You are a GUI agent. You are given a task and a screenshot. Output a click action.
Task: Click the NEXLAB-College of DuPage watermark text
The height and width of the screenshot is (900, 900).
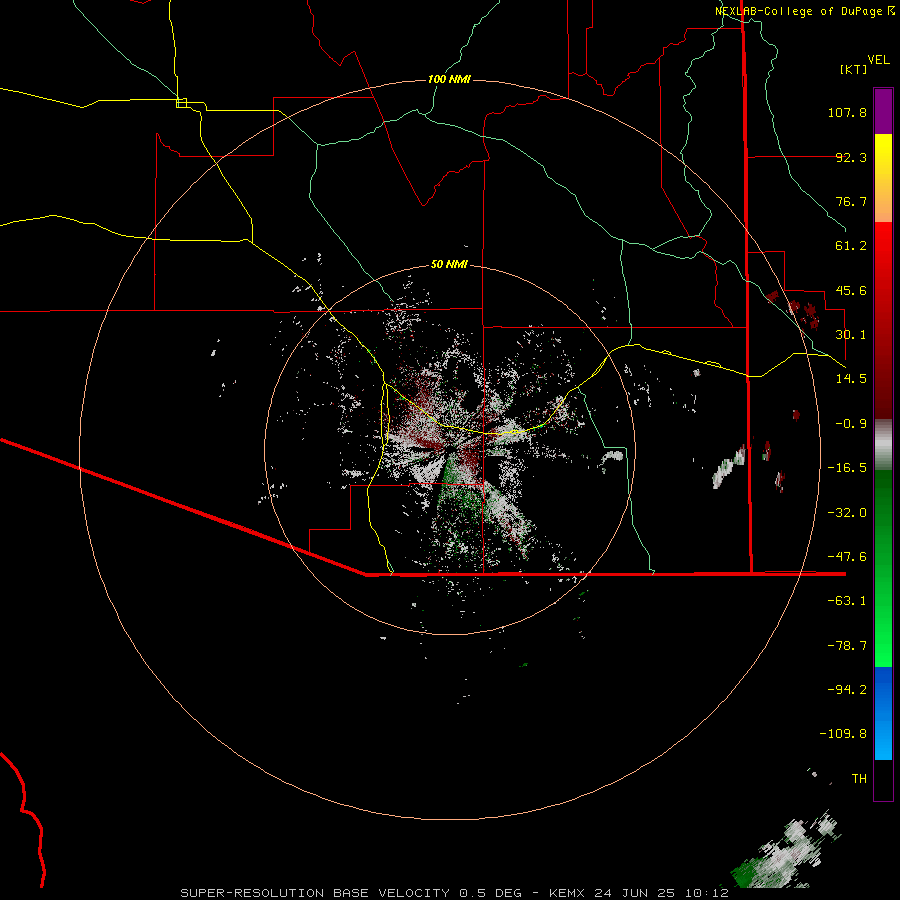tap(800, 11)
